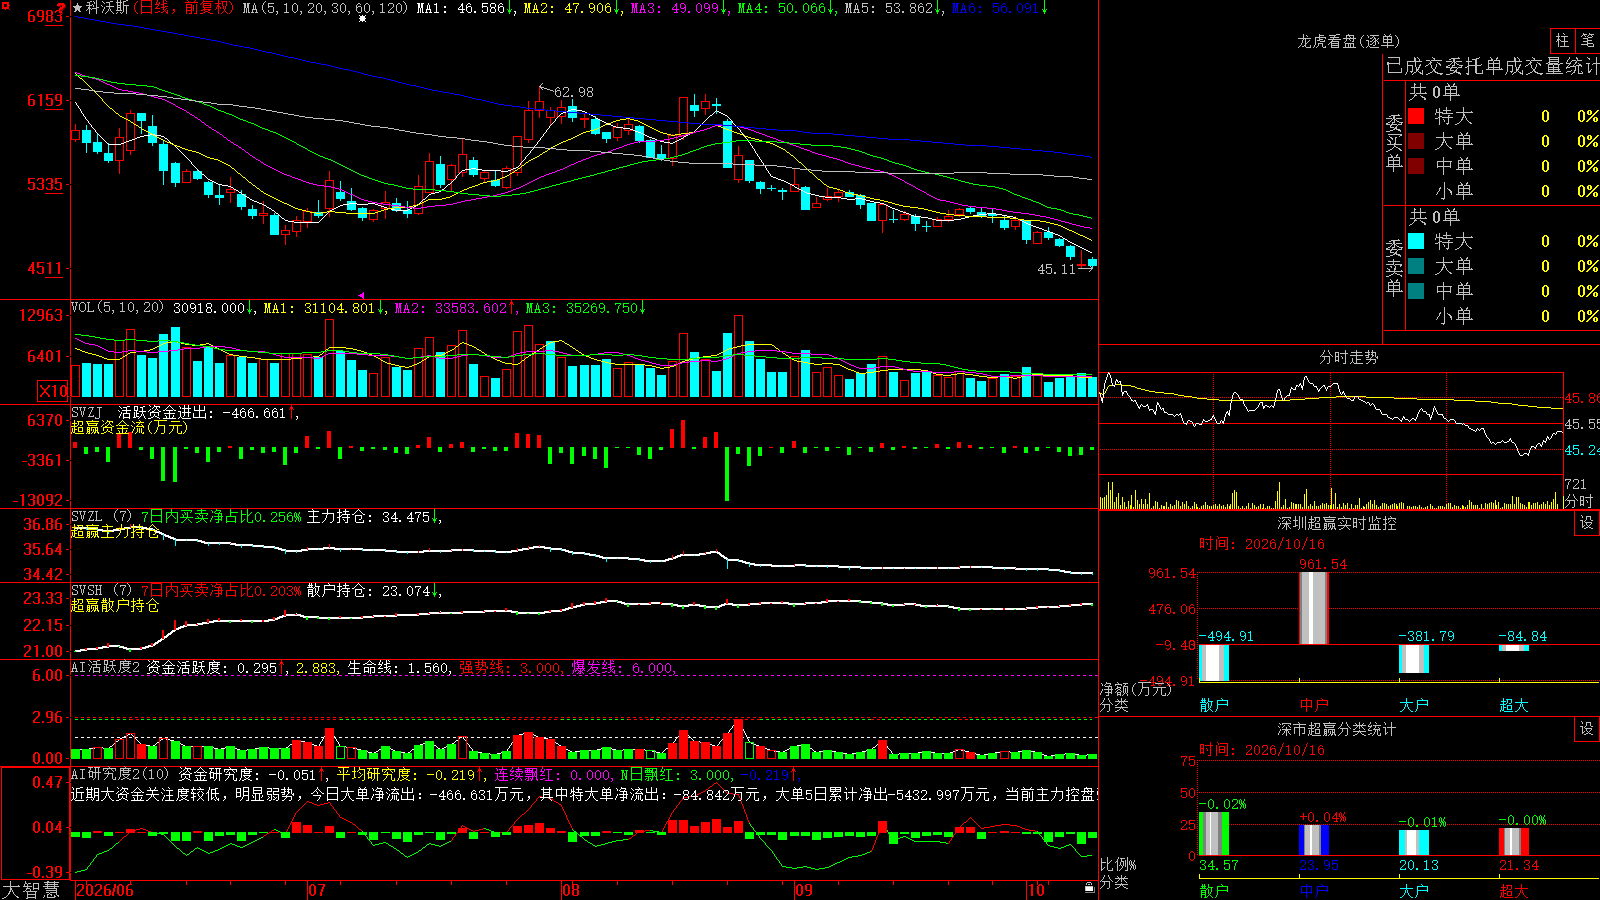This screenshot has height=900, width=1600.
Task: Open 设 settings for 深市超赢分类统计
Action: pos(1587,729)
